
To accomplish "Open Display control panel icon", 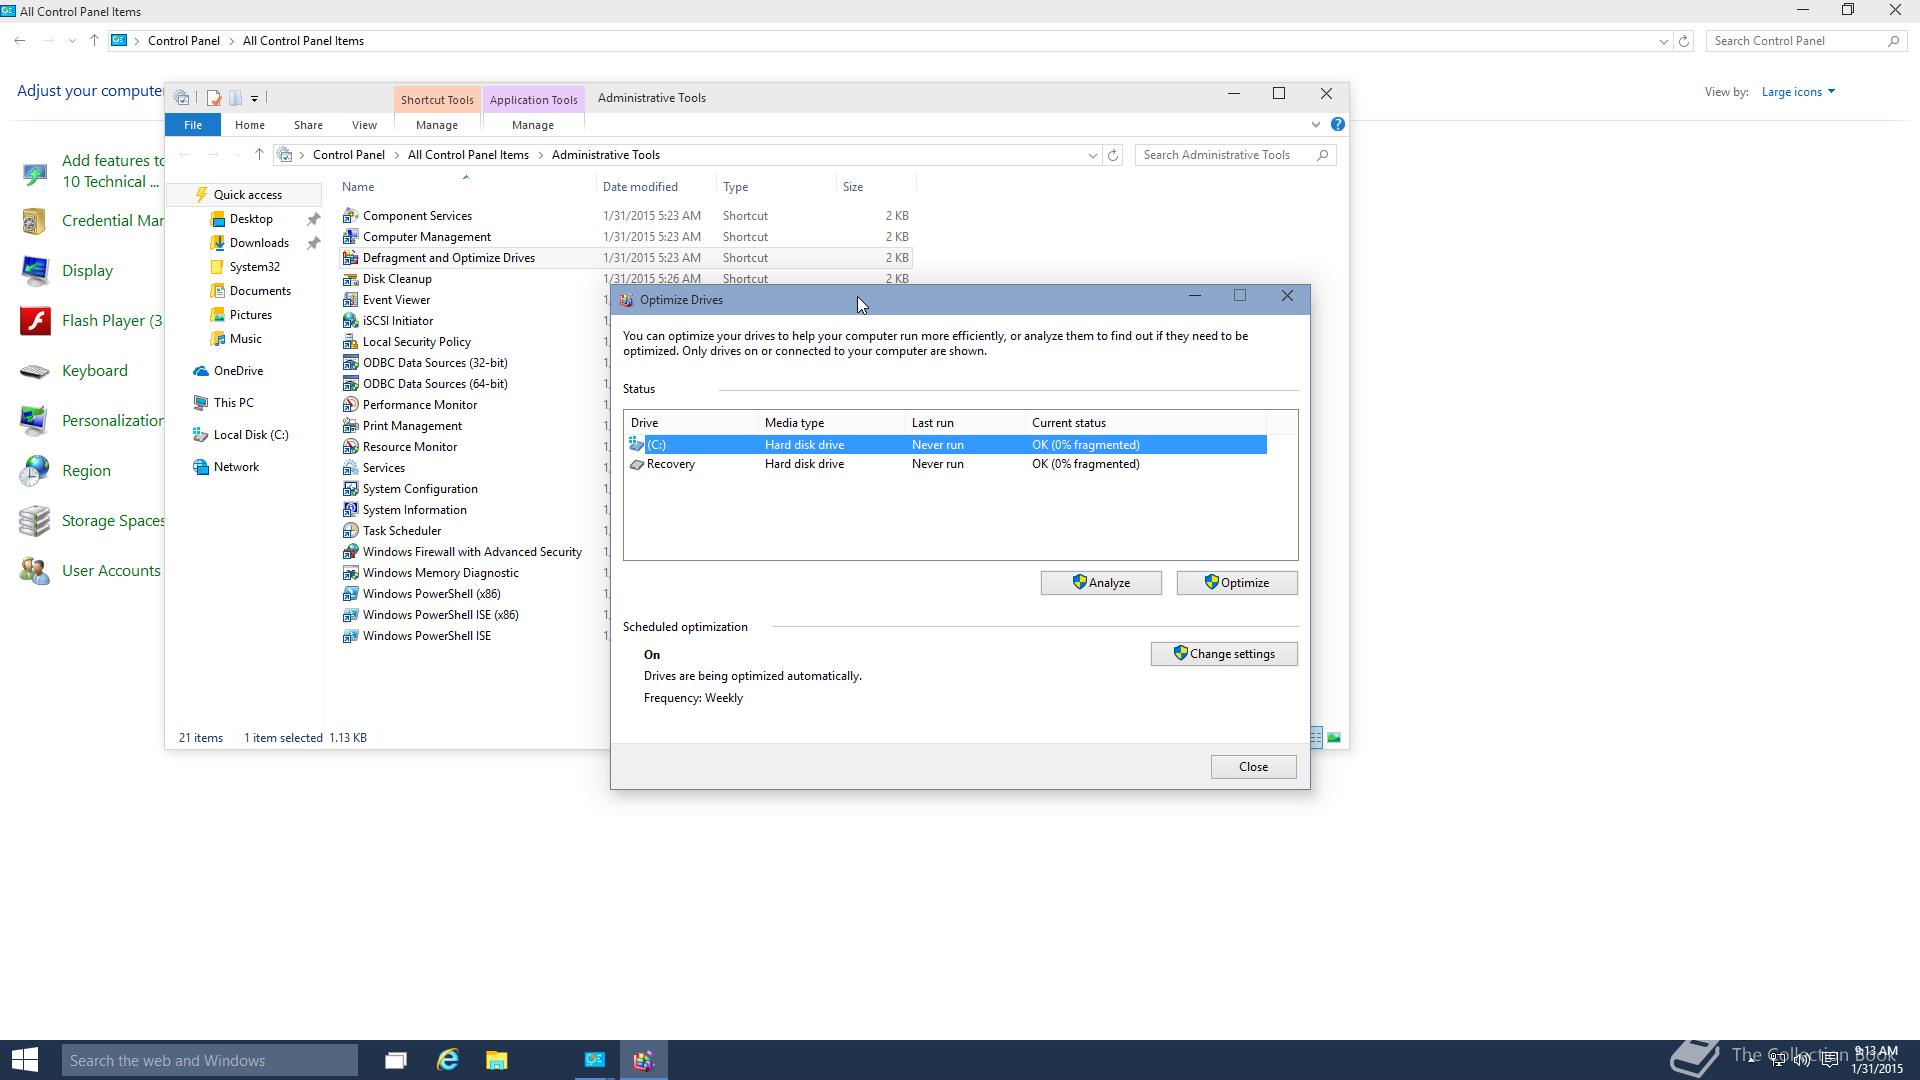I will pyautogui.click(x=35, y=271).
